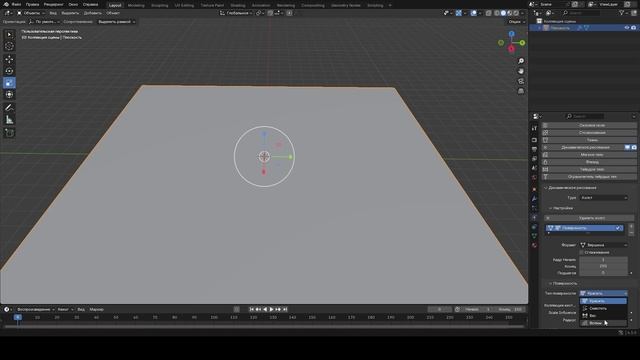Click the Ткань physics button

coord(589,140)
